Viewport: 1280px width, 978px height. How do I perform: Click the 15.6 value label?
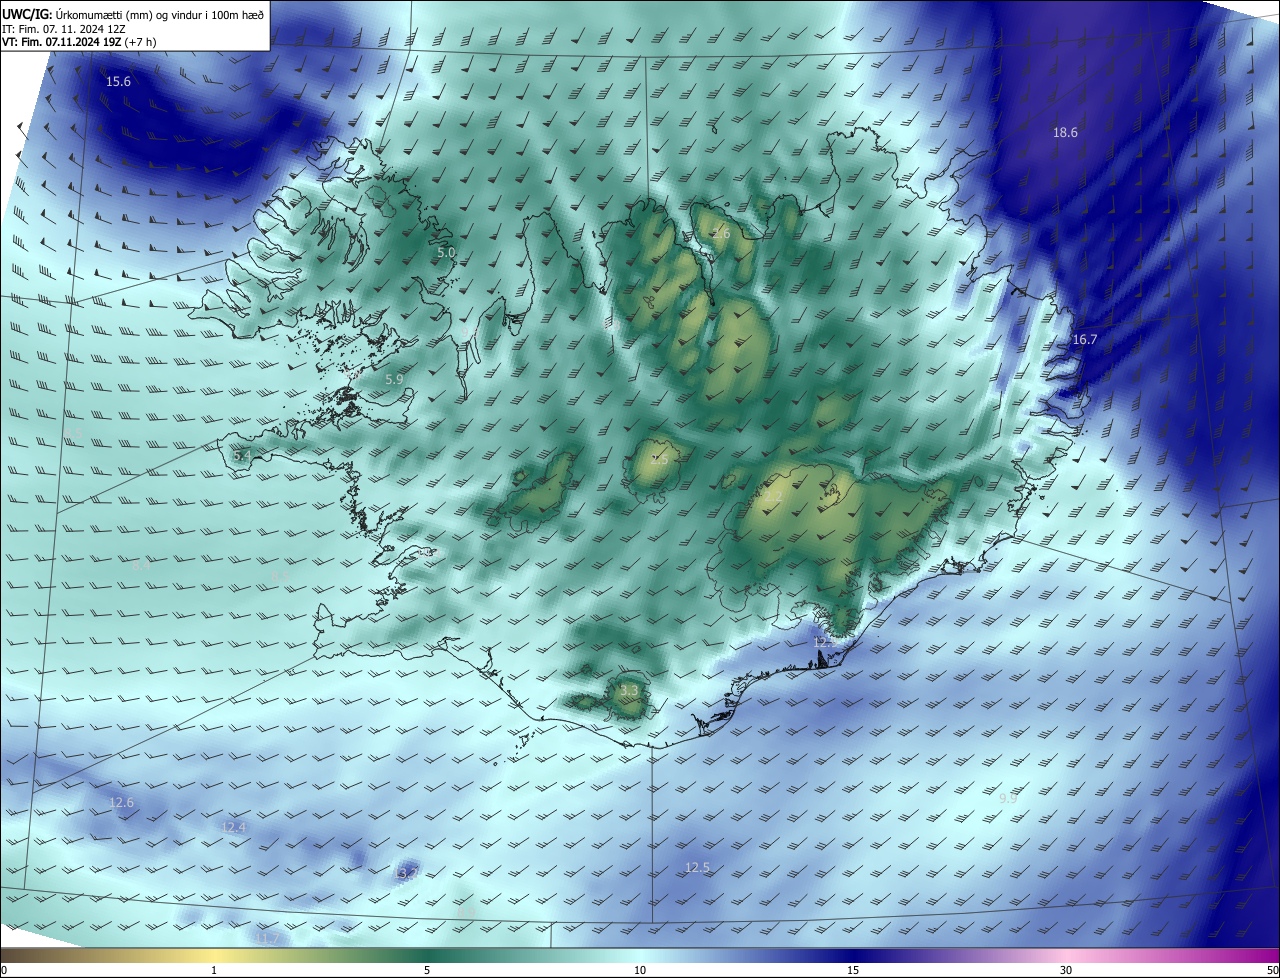pyautogui.click(x=118, y=81)
